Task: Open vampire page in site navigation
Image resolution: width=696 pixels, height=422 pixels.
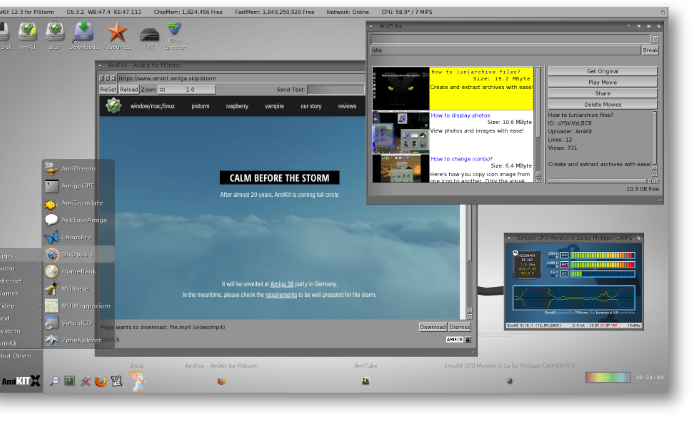Action: point(274,106)
